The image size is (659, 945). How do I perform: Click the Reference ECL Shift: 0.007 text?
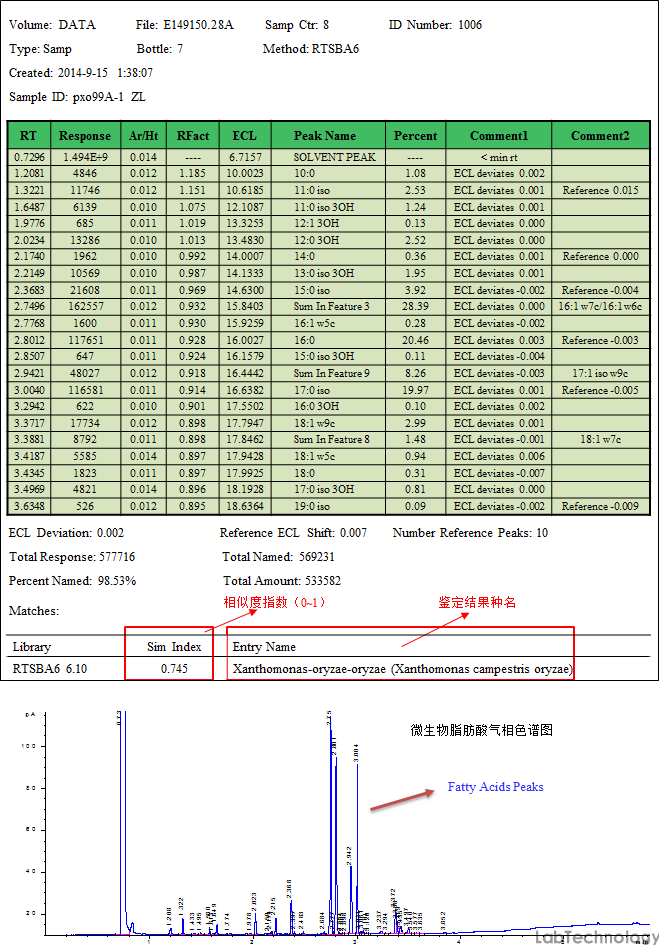click(x=293, y=533)
